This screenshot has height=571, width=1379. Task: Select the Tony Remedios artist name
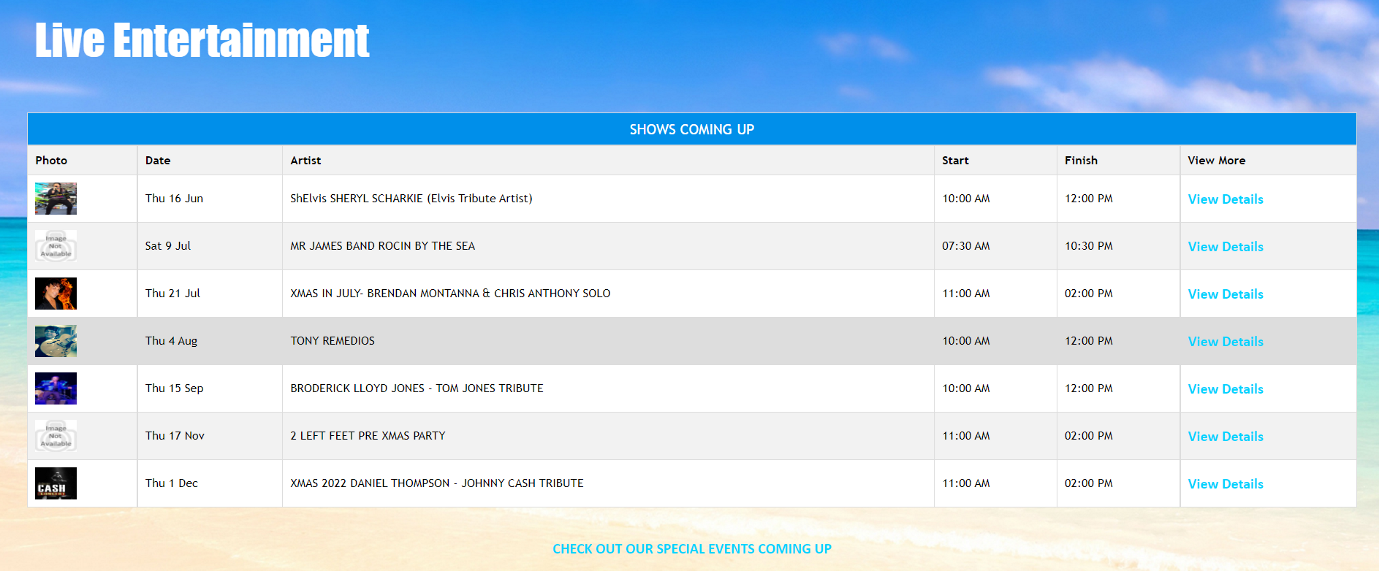333,341
